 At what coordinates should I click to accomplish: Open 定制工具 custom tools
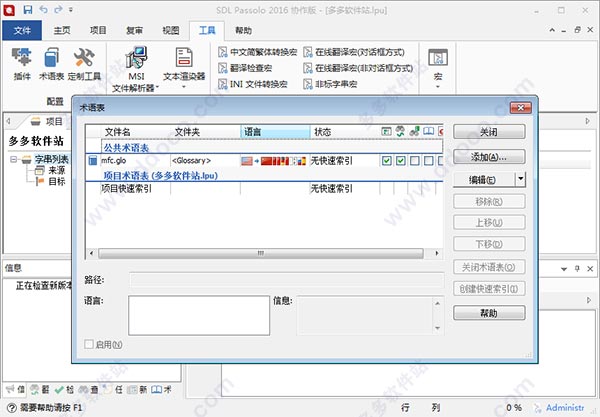(x=84, y=64)
